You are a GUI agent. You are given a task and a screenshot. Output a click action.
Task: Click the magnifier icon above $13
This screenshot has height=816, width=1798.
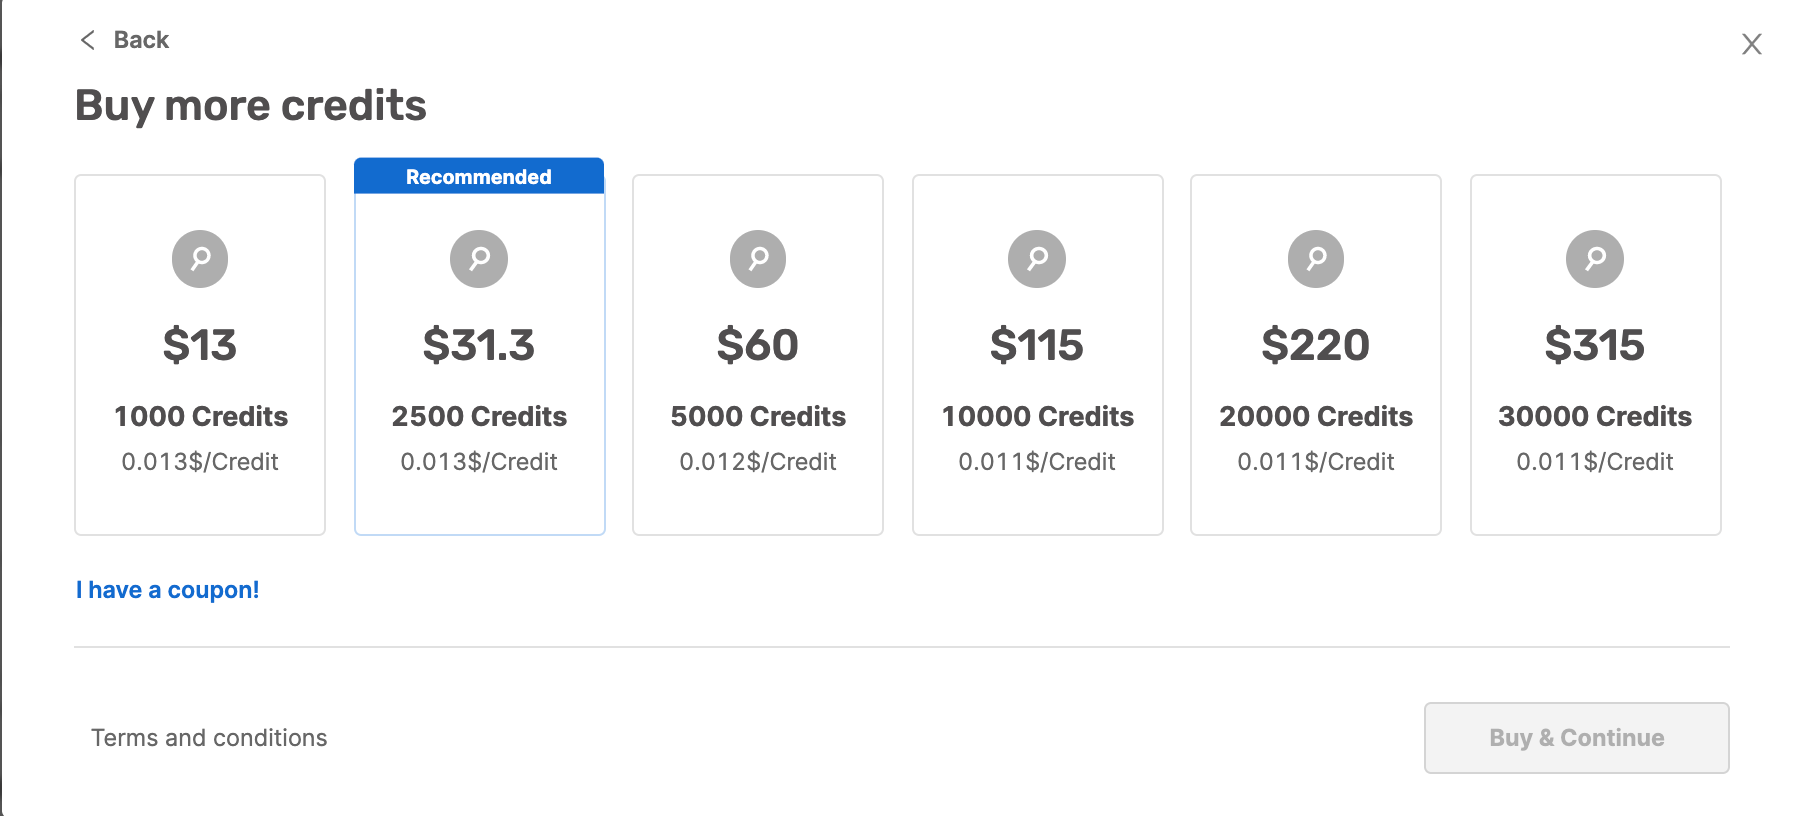tap(200, 259)
